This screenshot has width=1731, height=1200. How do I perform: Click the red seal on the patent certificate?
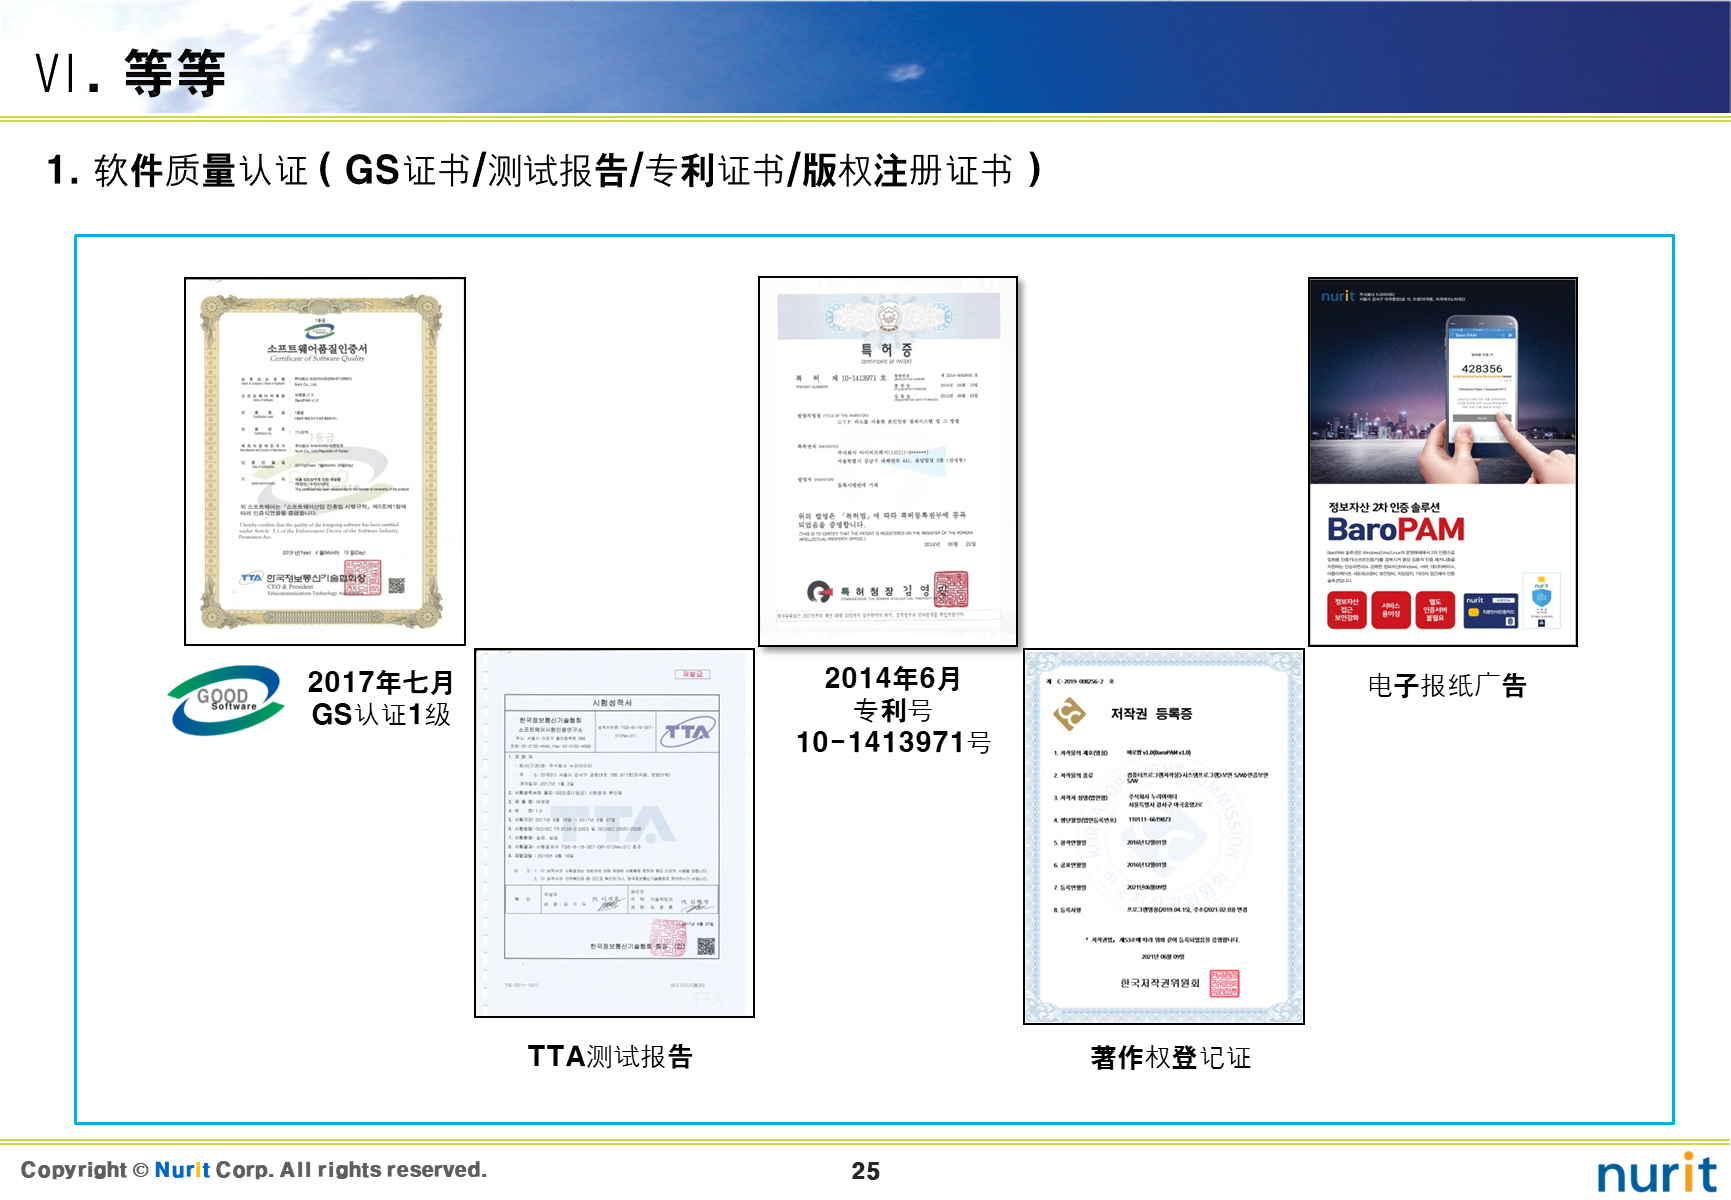click(951, 589)
